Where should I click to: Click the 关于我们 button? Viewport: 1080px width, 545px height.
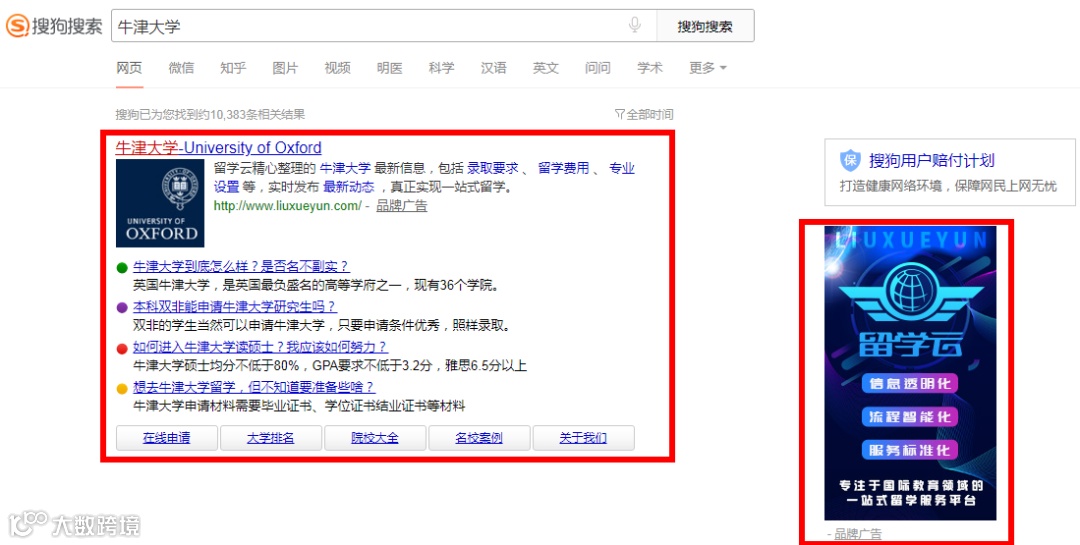coord(583,438)
